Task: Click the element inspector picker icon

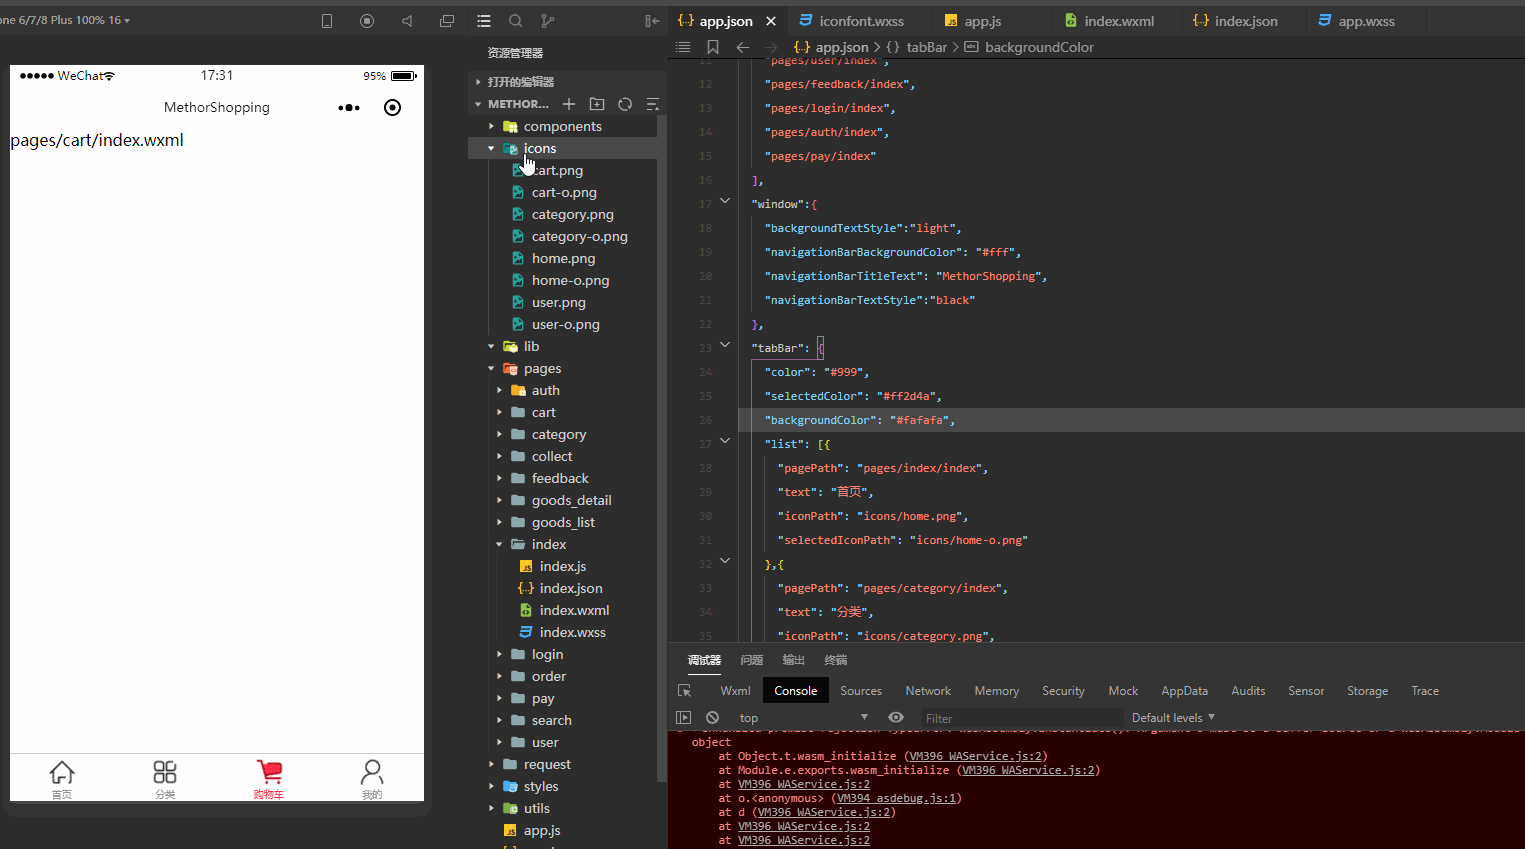Action: point(685,691)
